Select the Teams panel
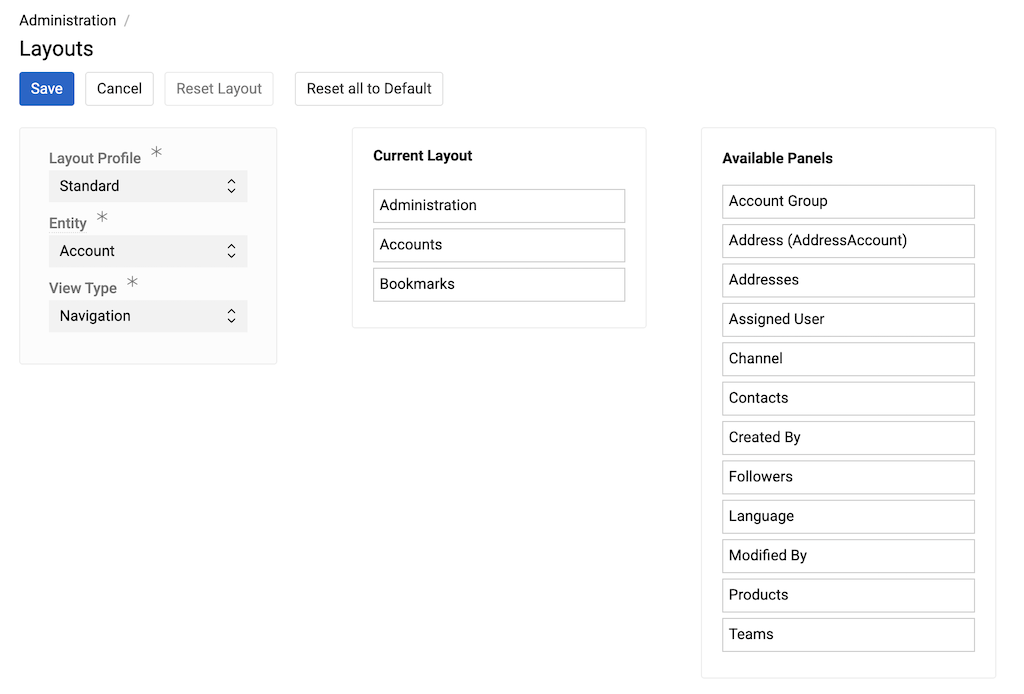Image resolution: width=1024 pixels, height=694 pixels. coord(847,634)
